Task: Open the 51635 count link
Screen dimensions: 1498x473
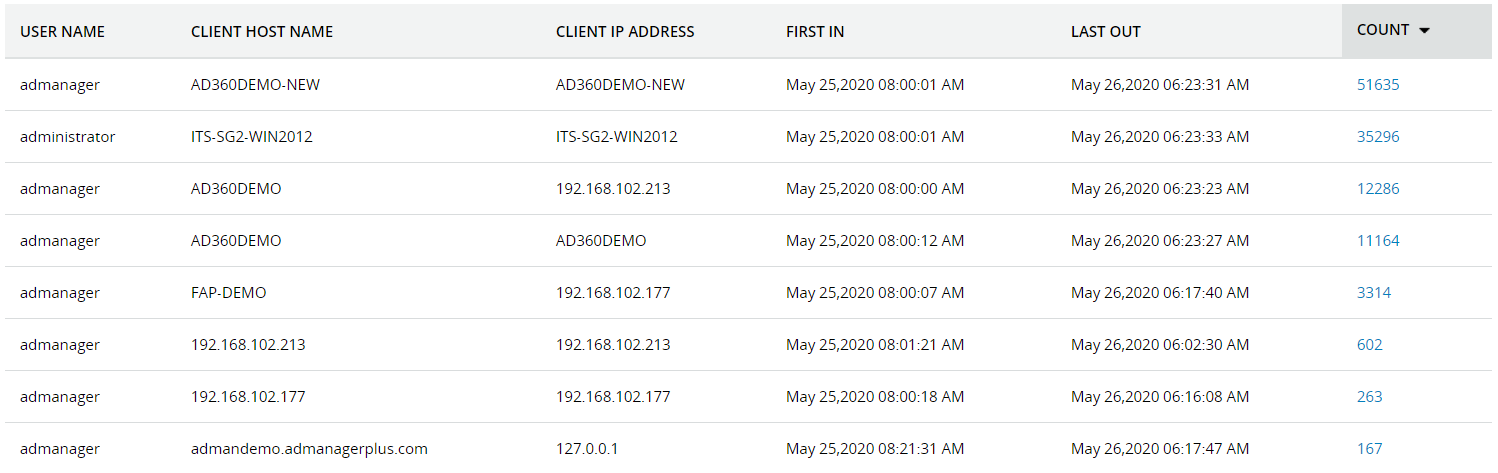Action: (x=1378, y=85)
